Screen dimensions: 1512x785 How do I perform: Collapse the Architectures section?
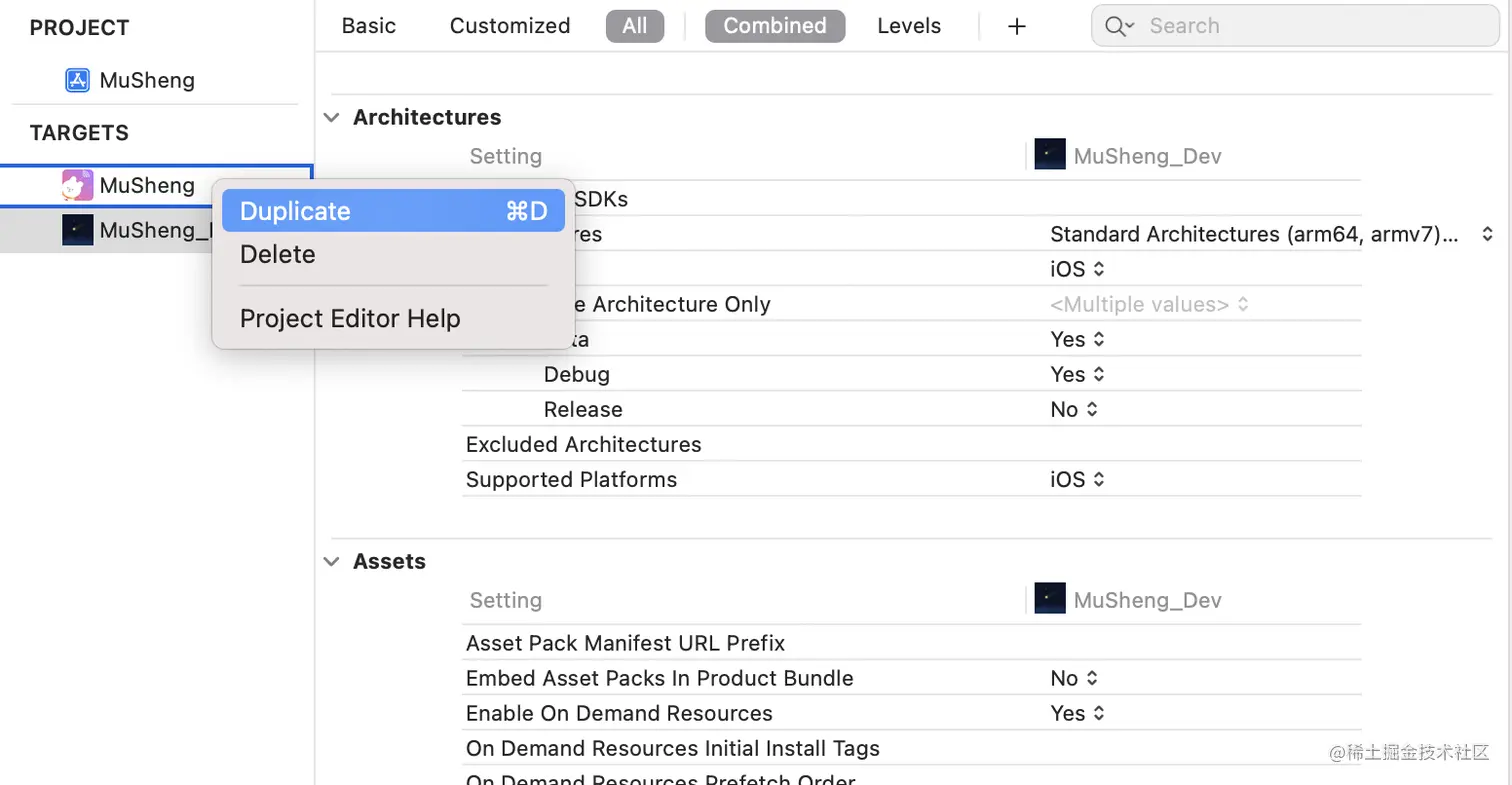click(331, 117)
